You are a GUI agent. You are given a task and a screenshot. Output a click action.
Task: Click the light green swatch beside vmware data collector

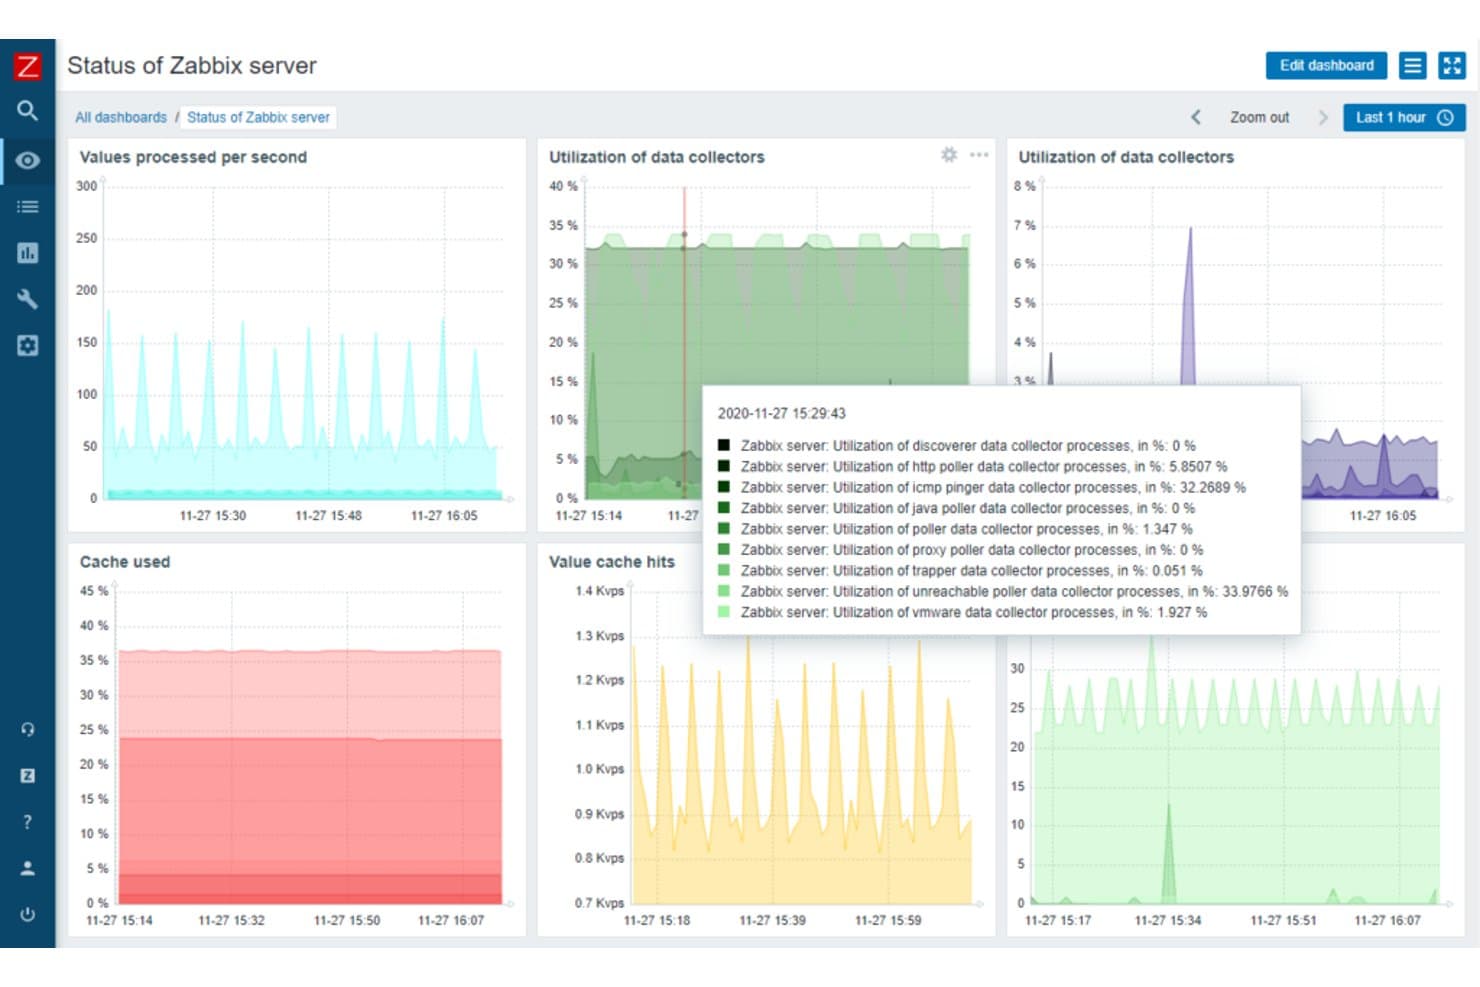tap(724, 611)
